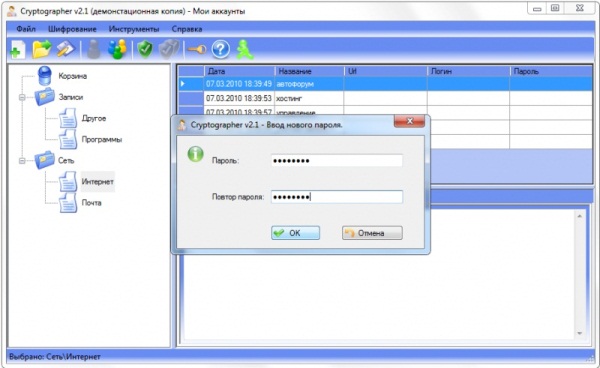Image resolution: width=600 pixels, height=368 pixels.
Task: Select the хостинг table row
Action: [x=385, y=98]
